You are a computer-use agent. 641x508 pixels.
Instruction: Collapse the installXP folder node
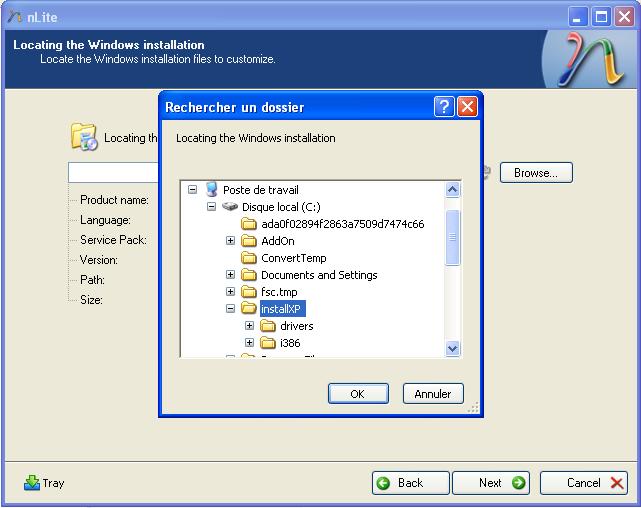point(231,309)
